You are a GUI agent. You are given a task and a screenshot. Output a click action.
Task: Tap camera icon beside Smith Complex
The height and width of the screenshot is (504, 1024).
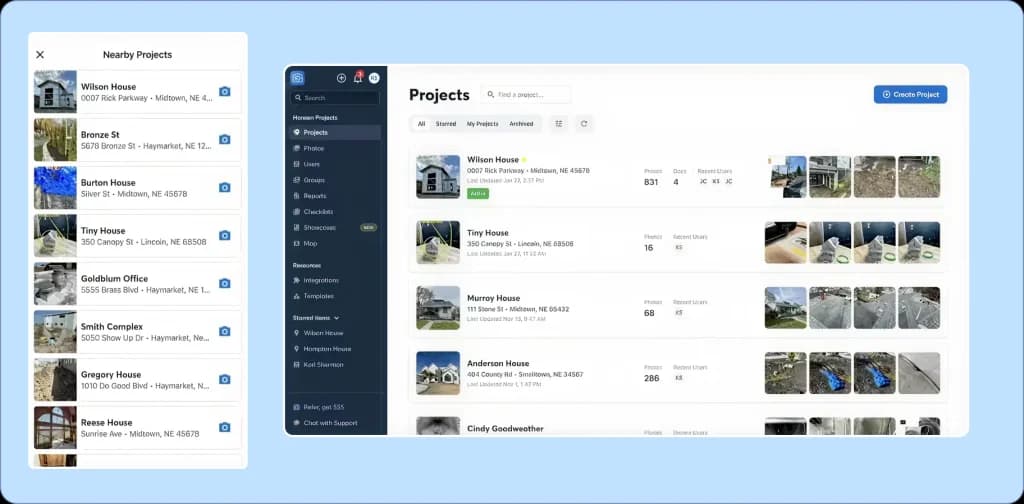coord(225,331)
